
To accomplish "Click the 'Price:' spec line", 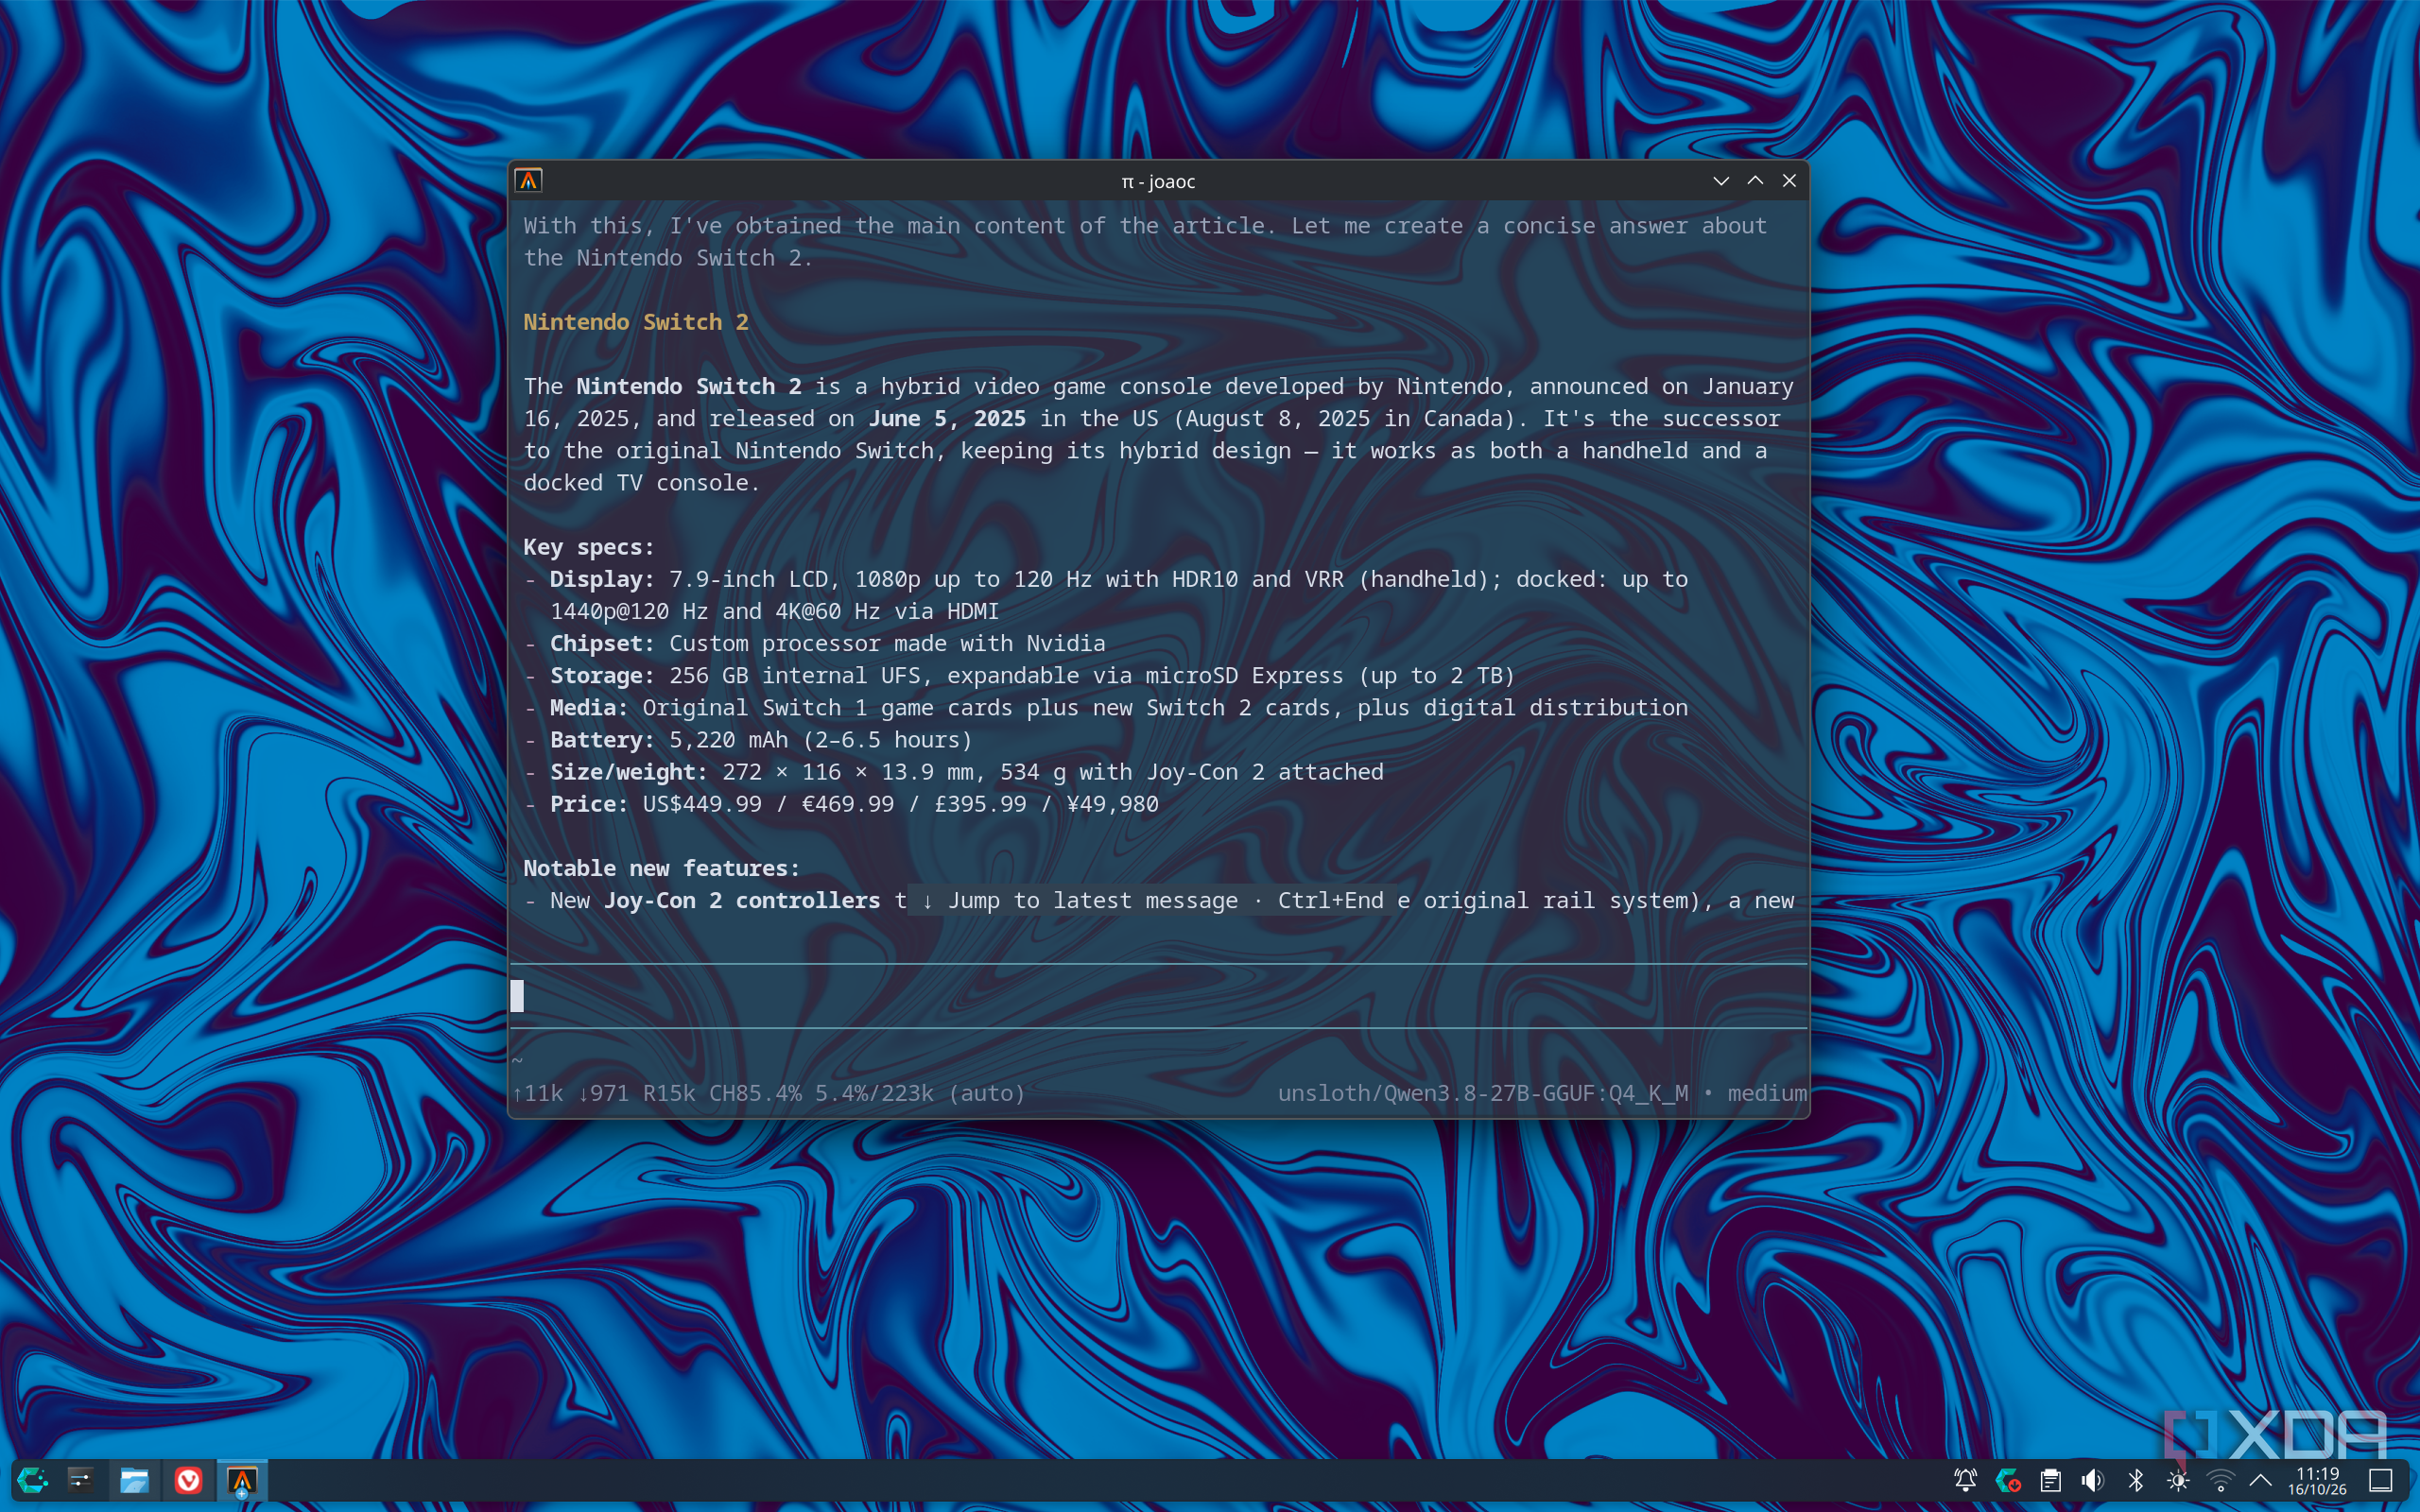I will tap(841, 803).
